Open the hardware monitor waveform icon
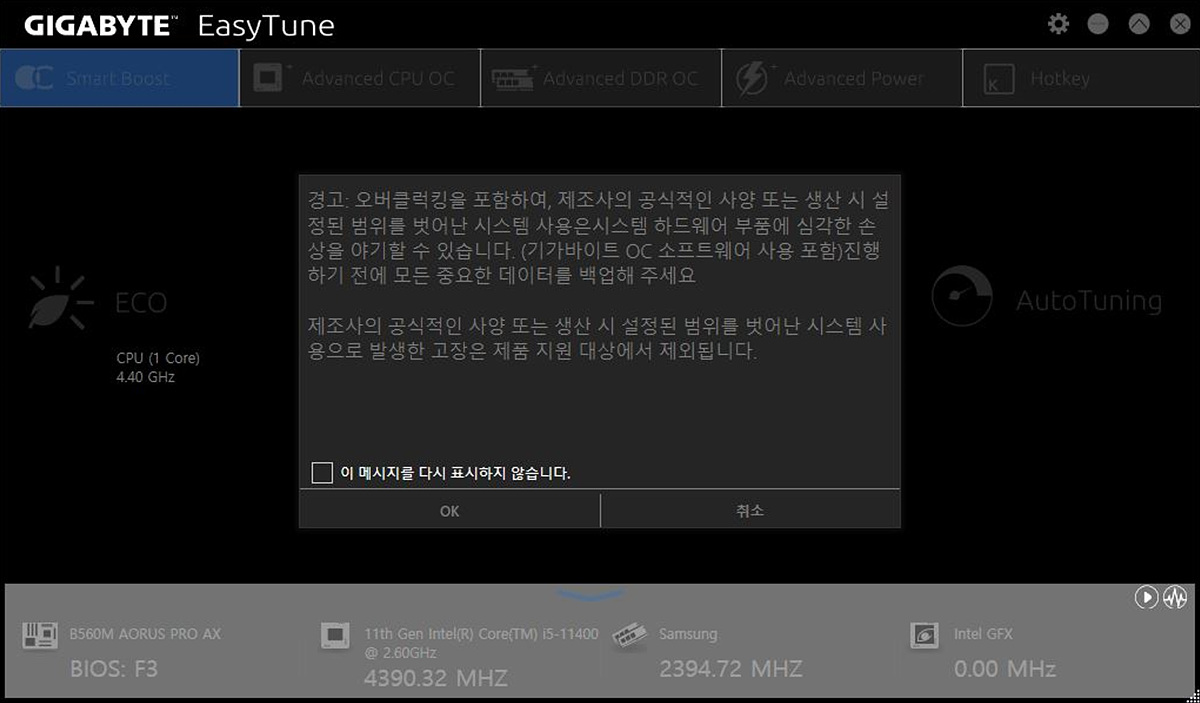The image size is (1200, 703). pyautogui.click(x=1174, y=597)
